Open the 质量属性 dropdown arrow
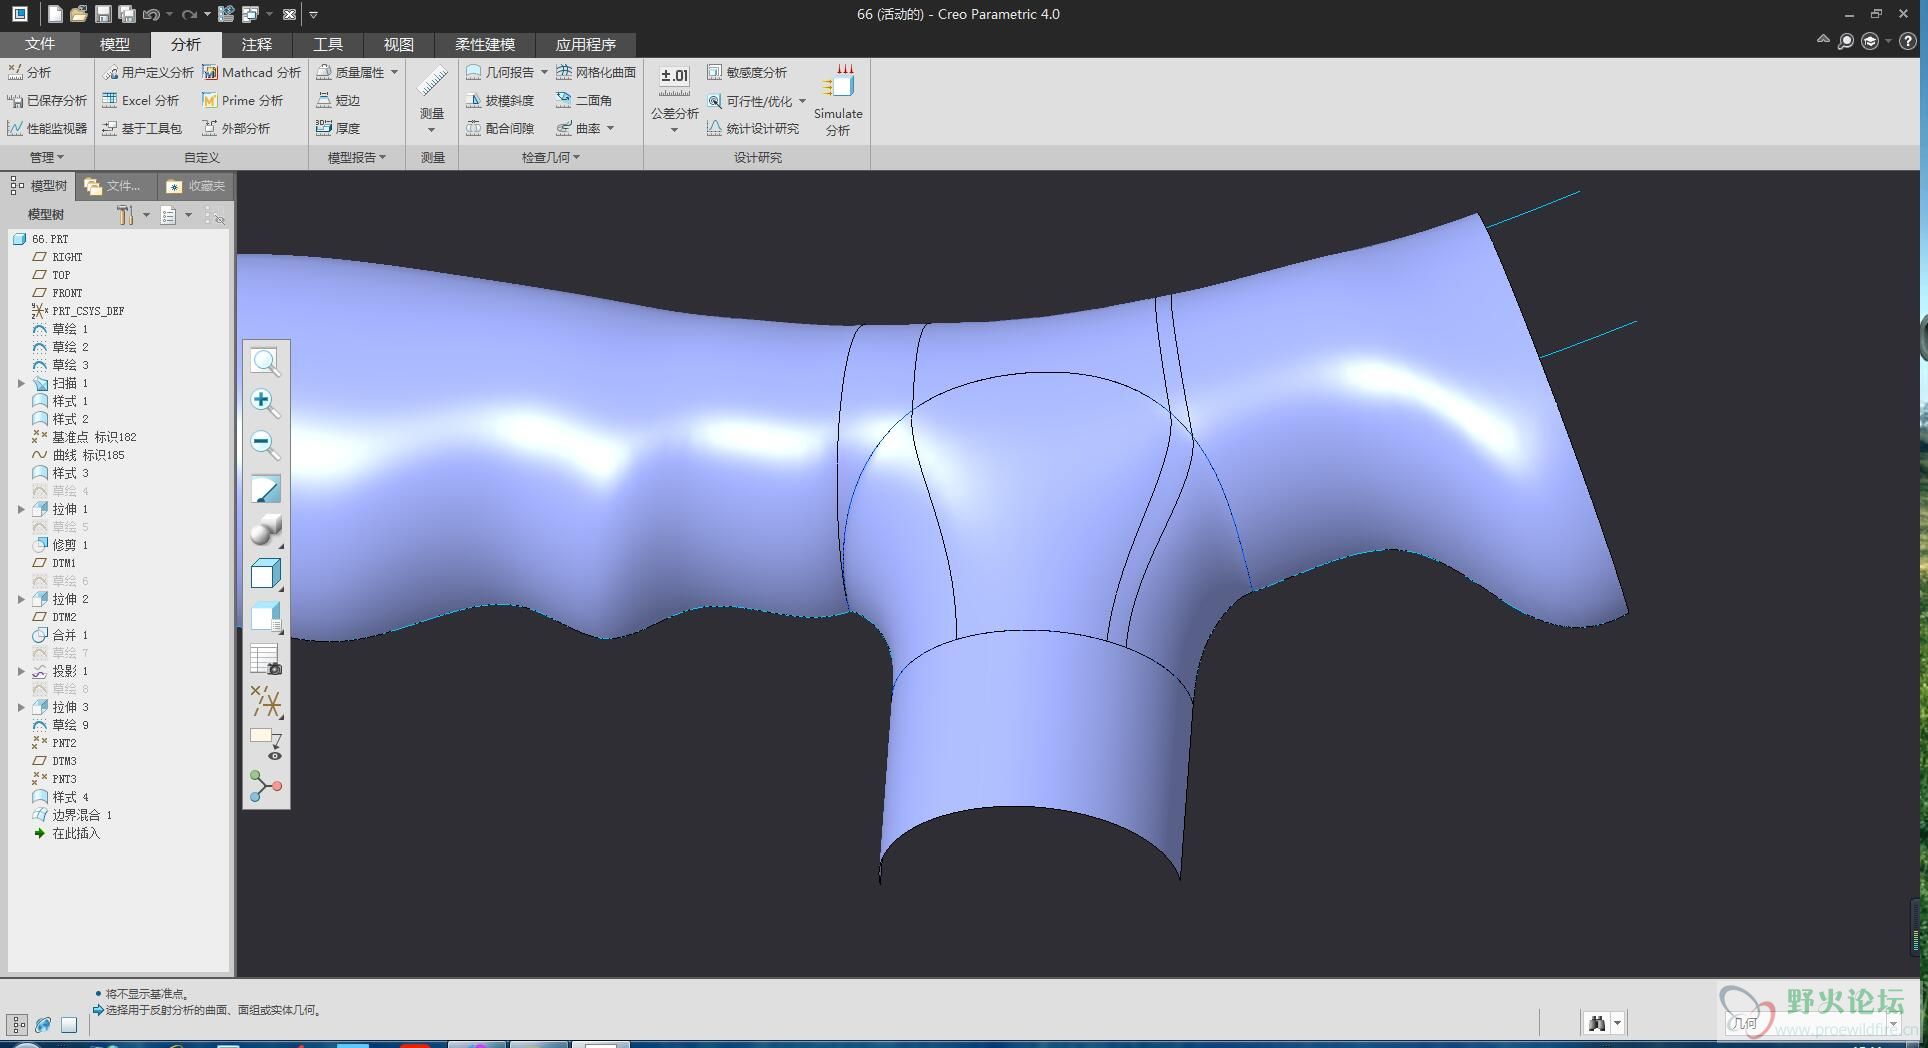This screenshot has height=1048, width=1928. tap(394, 72)
